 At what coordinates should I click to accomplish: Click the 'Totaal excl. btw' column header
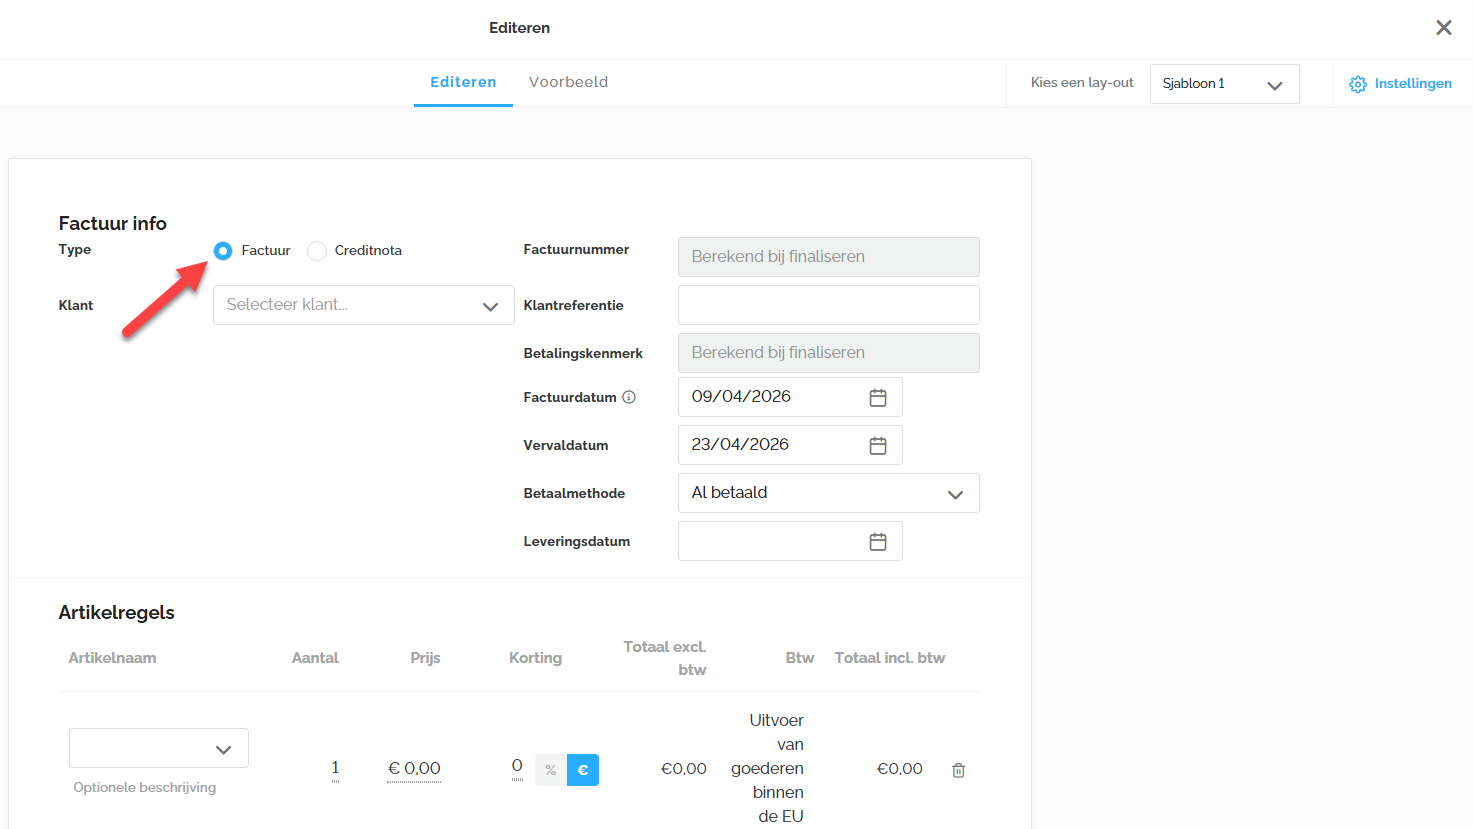coord(665,658)
